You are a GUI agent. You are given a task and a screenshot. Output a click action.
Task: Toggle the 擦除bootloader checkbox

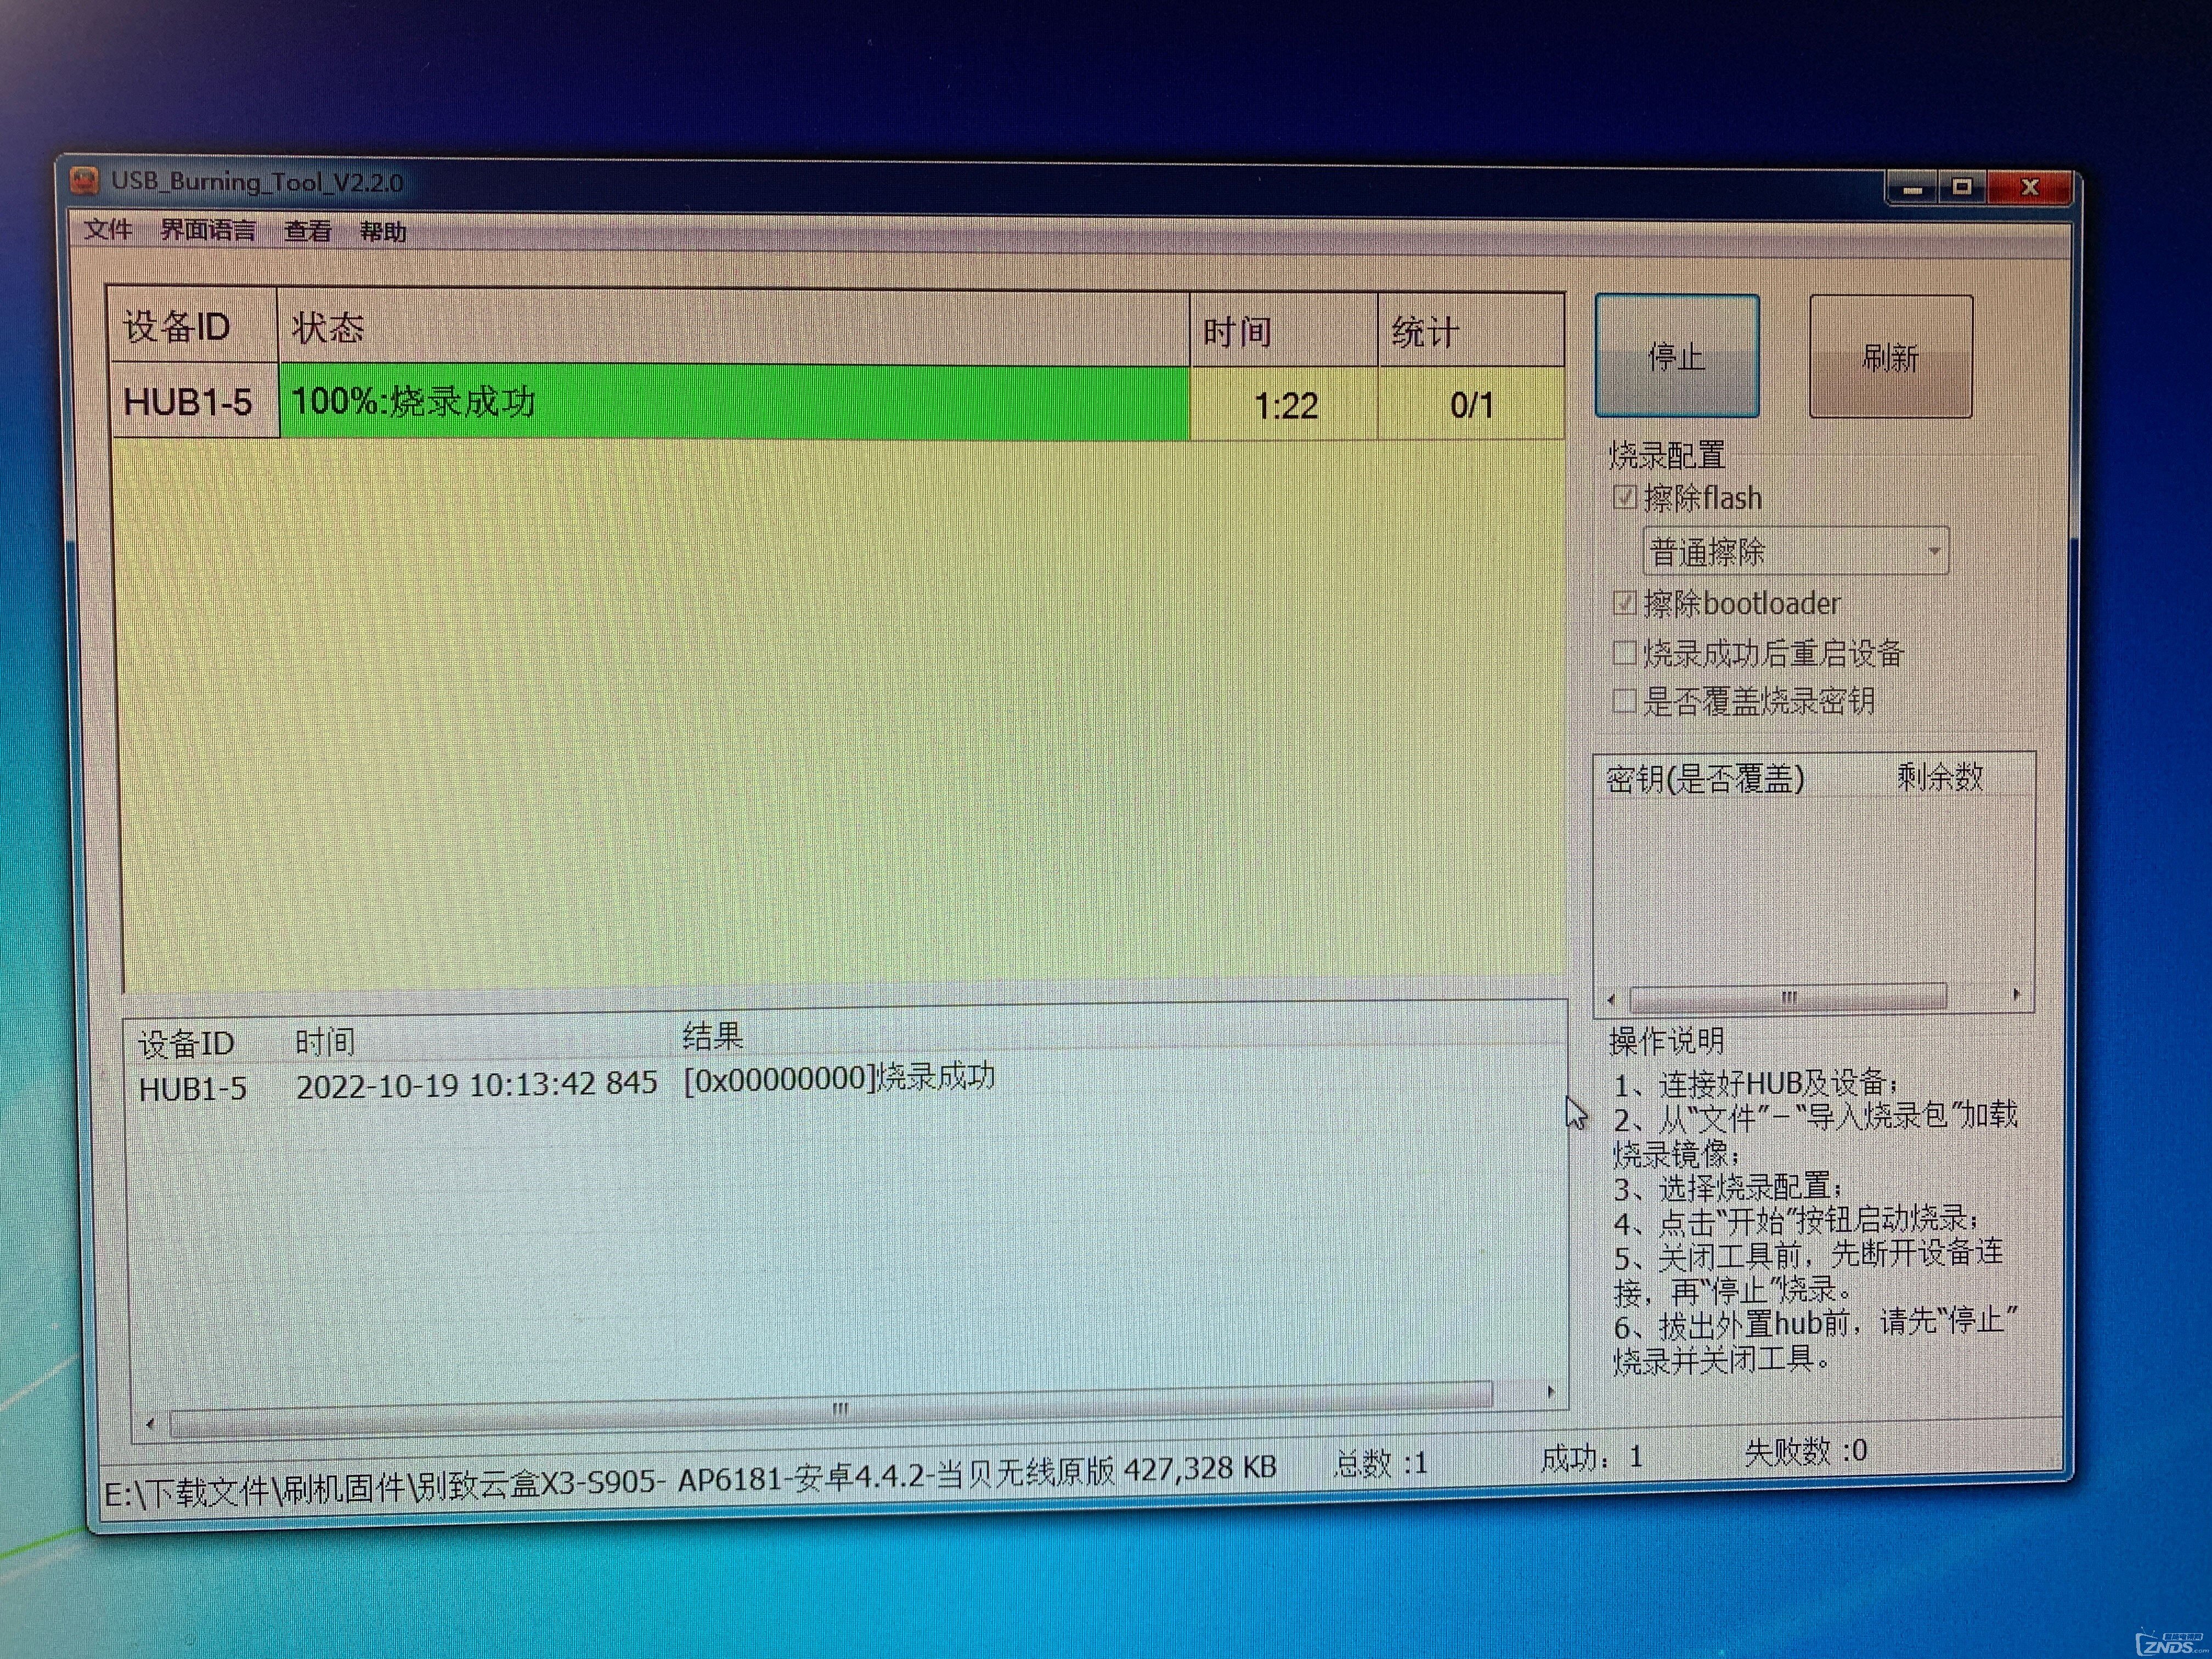pyautogui.click(x=1624, y=603)
